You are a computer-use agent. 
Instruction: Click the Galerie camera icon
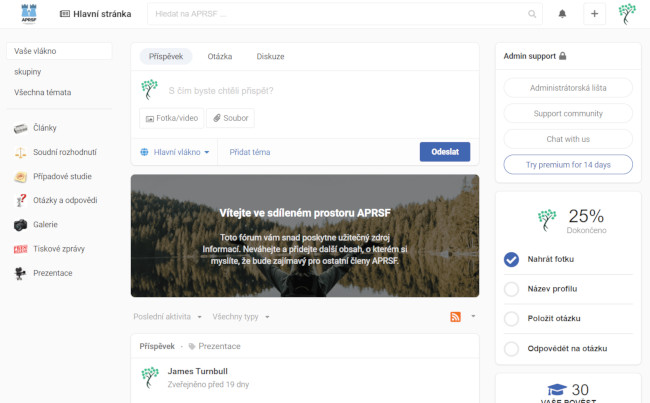tap(20, 225)
